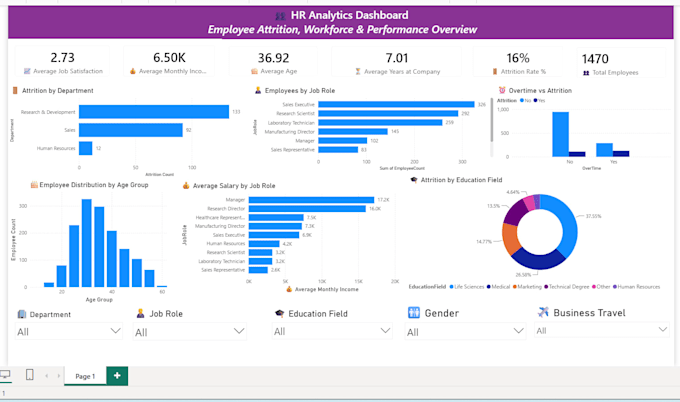Select the 14.77% Marketing donut segment
The height and width of the screenshot is (402, 680).
tap(510, 239)
